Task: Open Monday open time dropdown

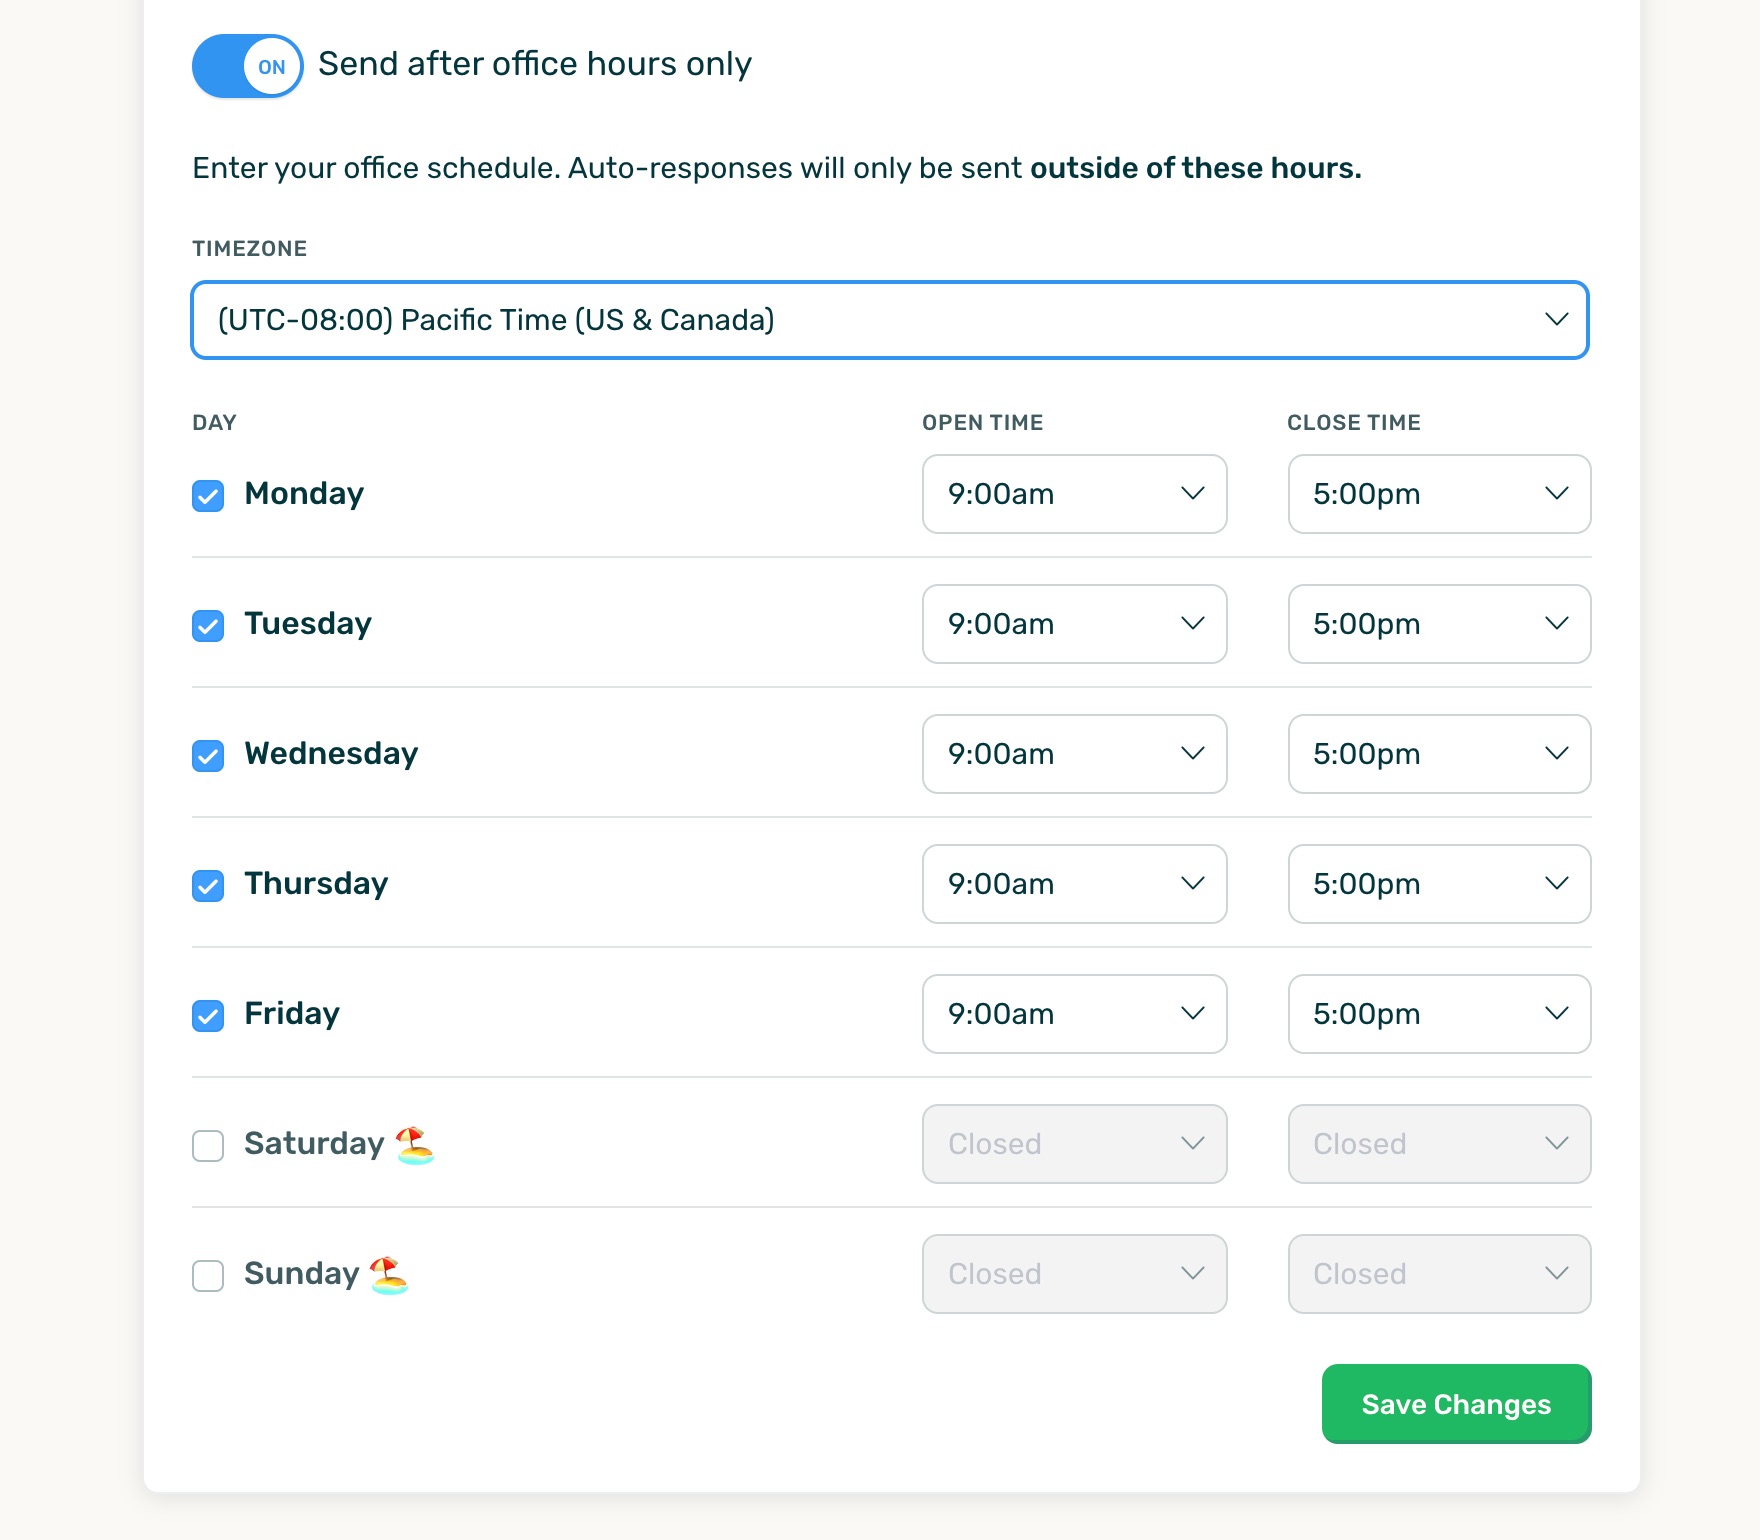Action: click(1075, 494)
